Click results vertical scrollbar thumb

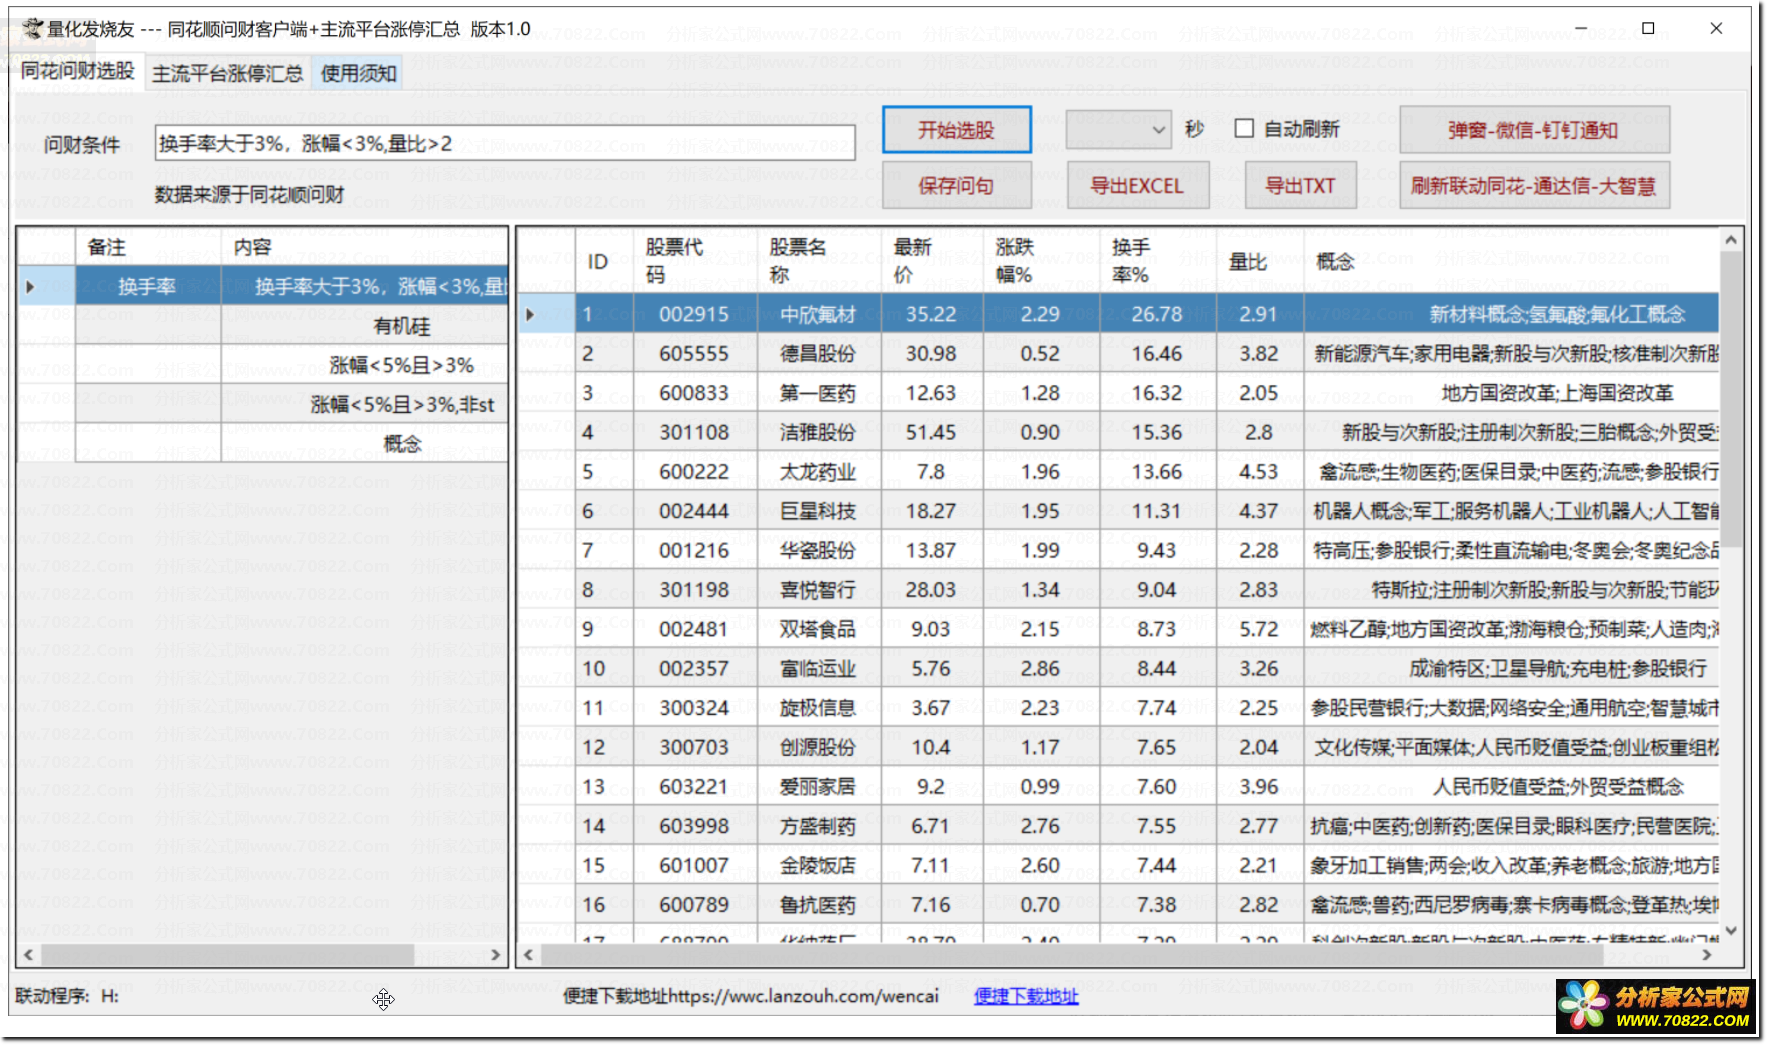click(x=1731, y=398)
